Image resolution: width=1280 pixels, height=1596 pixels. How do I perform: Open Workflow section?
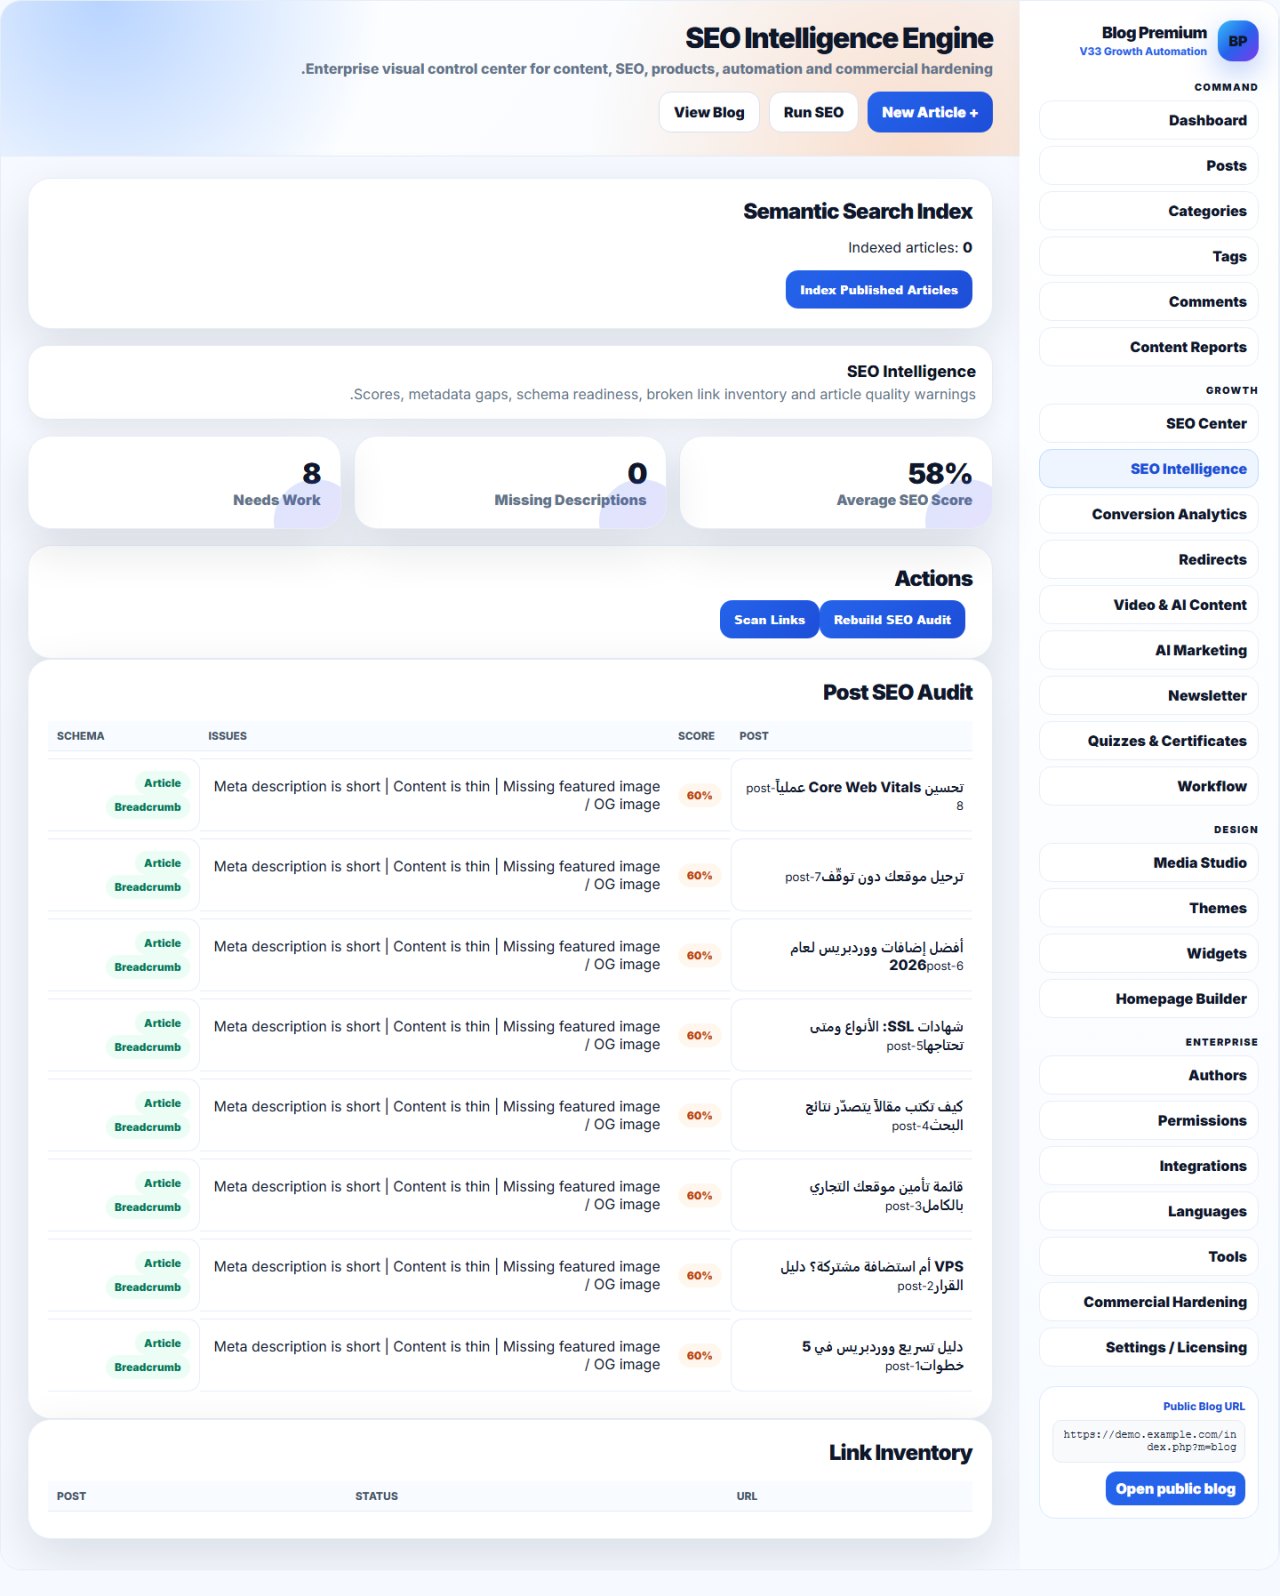(x=1148, y=786)
